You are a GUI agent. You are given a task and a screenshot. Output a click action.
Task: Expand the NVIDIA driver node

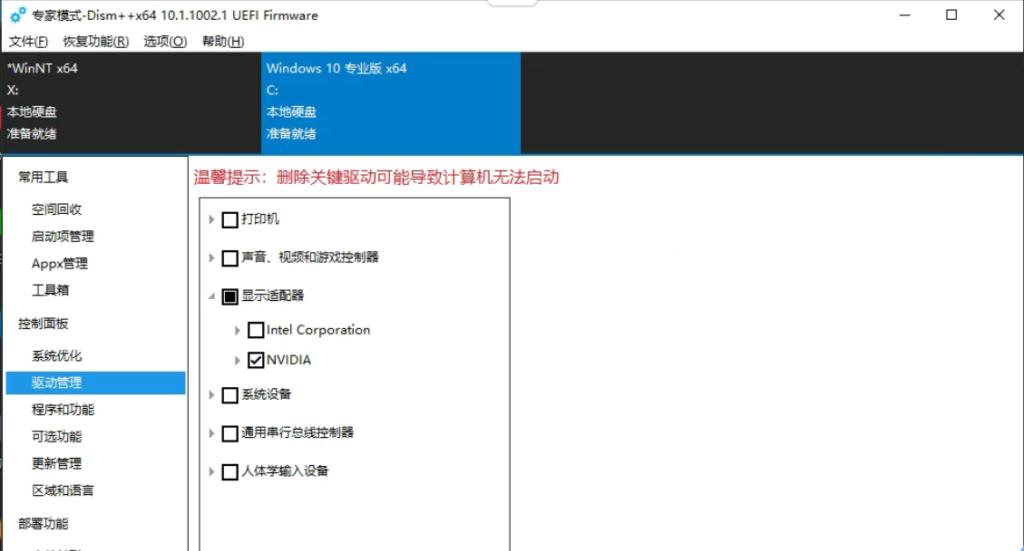[x=238, y=360]
